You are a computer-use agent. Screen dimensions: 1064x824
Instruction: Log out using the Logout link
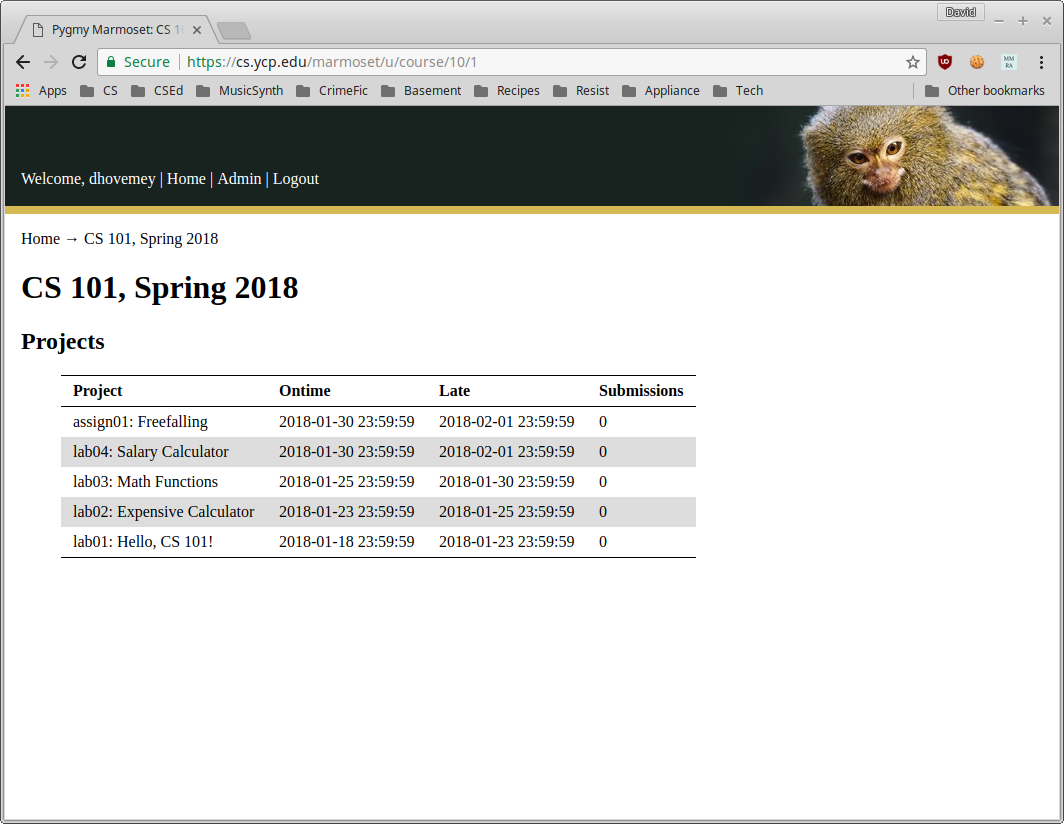pyautogui.click(x=296, y=179)
